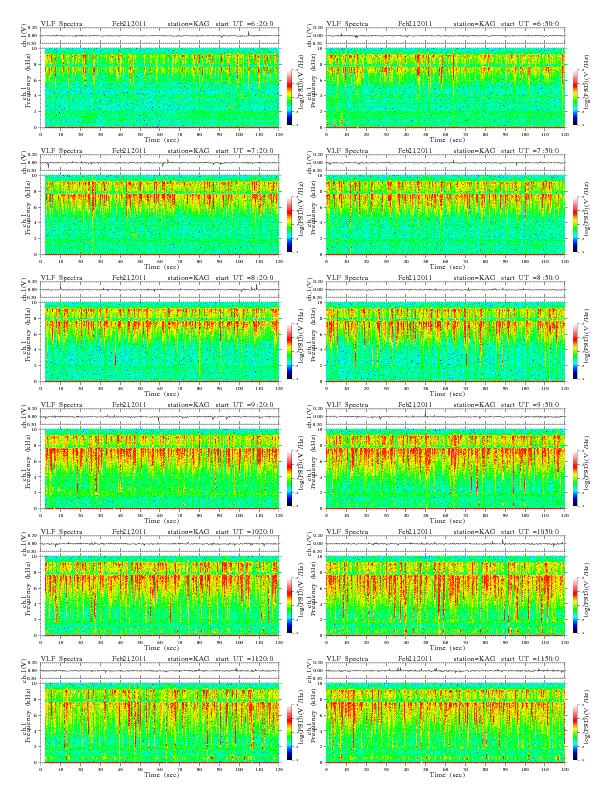Screen dimensions: 612x792
Task: Click 'Time (sec)' label under the 6:50:0 plot
Action: click(447, 139)
